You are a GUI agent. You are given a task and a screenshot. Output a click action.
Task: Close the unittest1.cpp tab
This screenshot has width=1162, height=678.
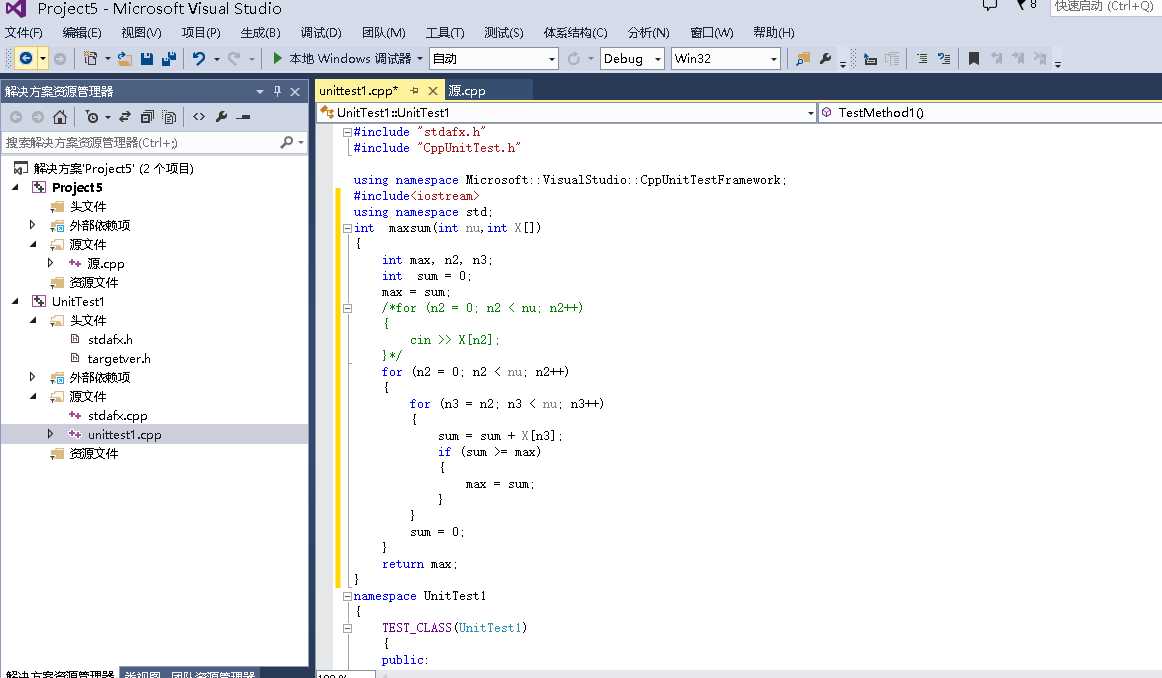[433, 90]
